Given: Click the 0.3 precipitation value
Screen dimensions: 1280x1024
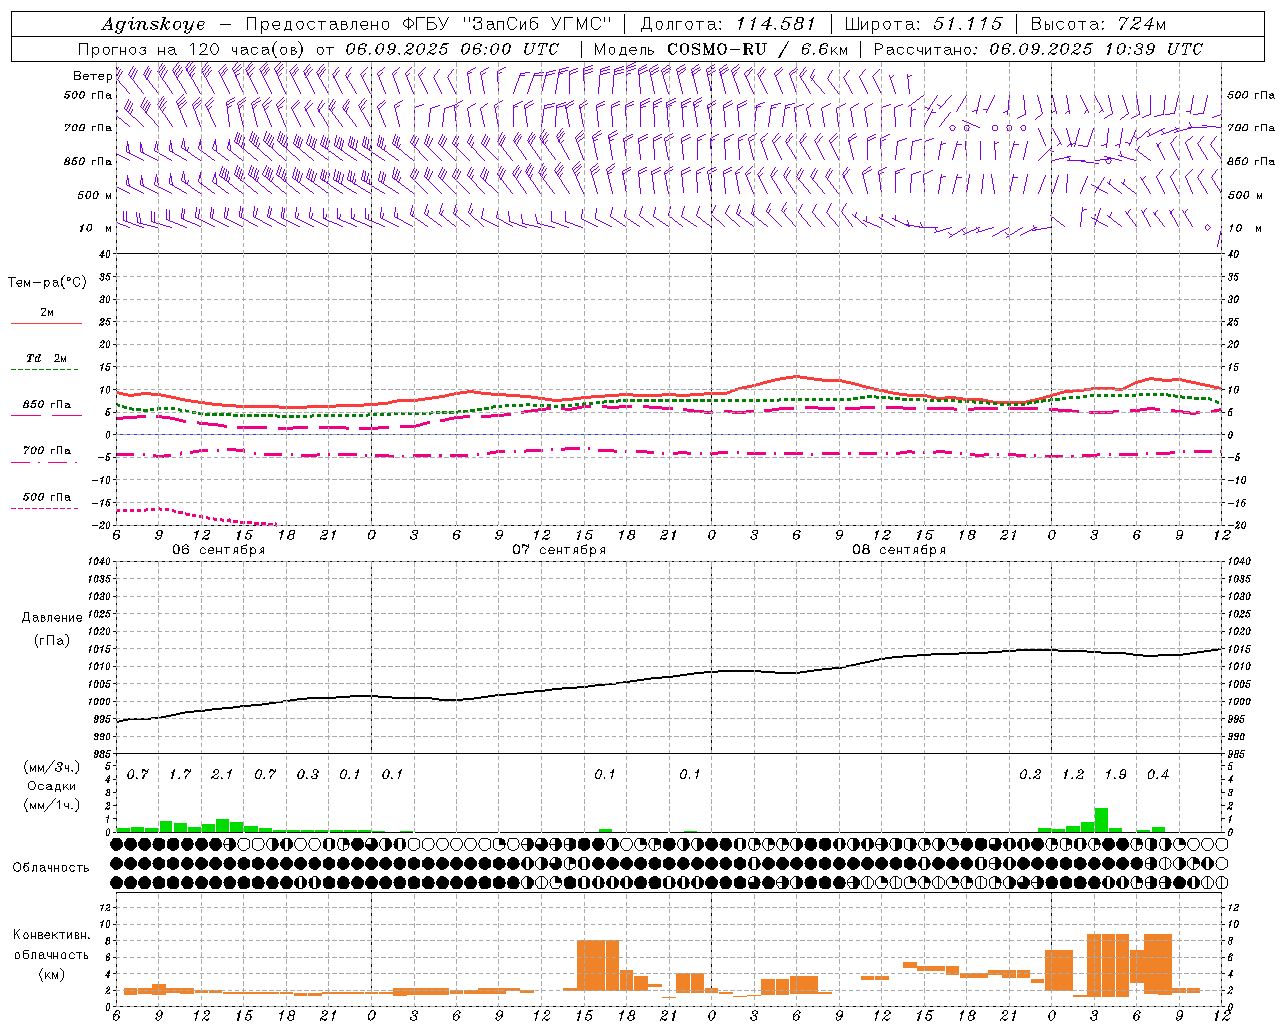Looking at the screenshot, I should (x=307, y=775).
